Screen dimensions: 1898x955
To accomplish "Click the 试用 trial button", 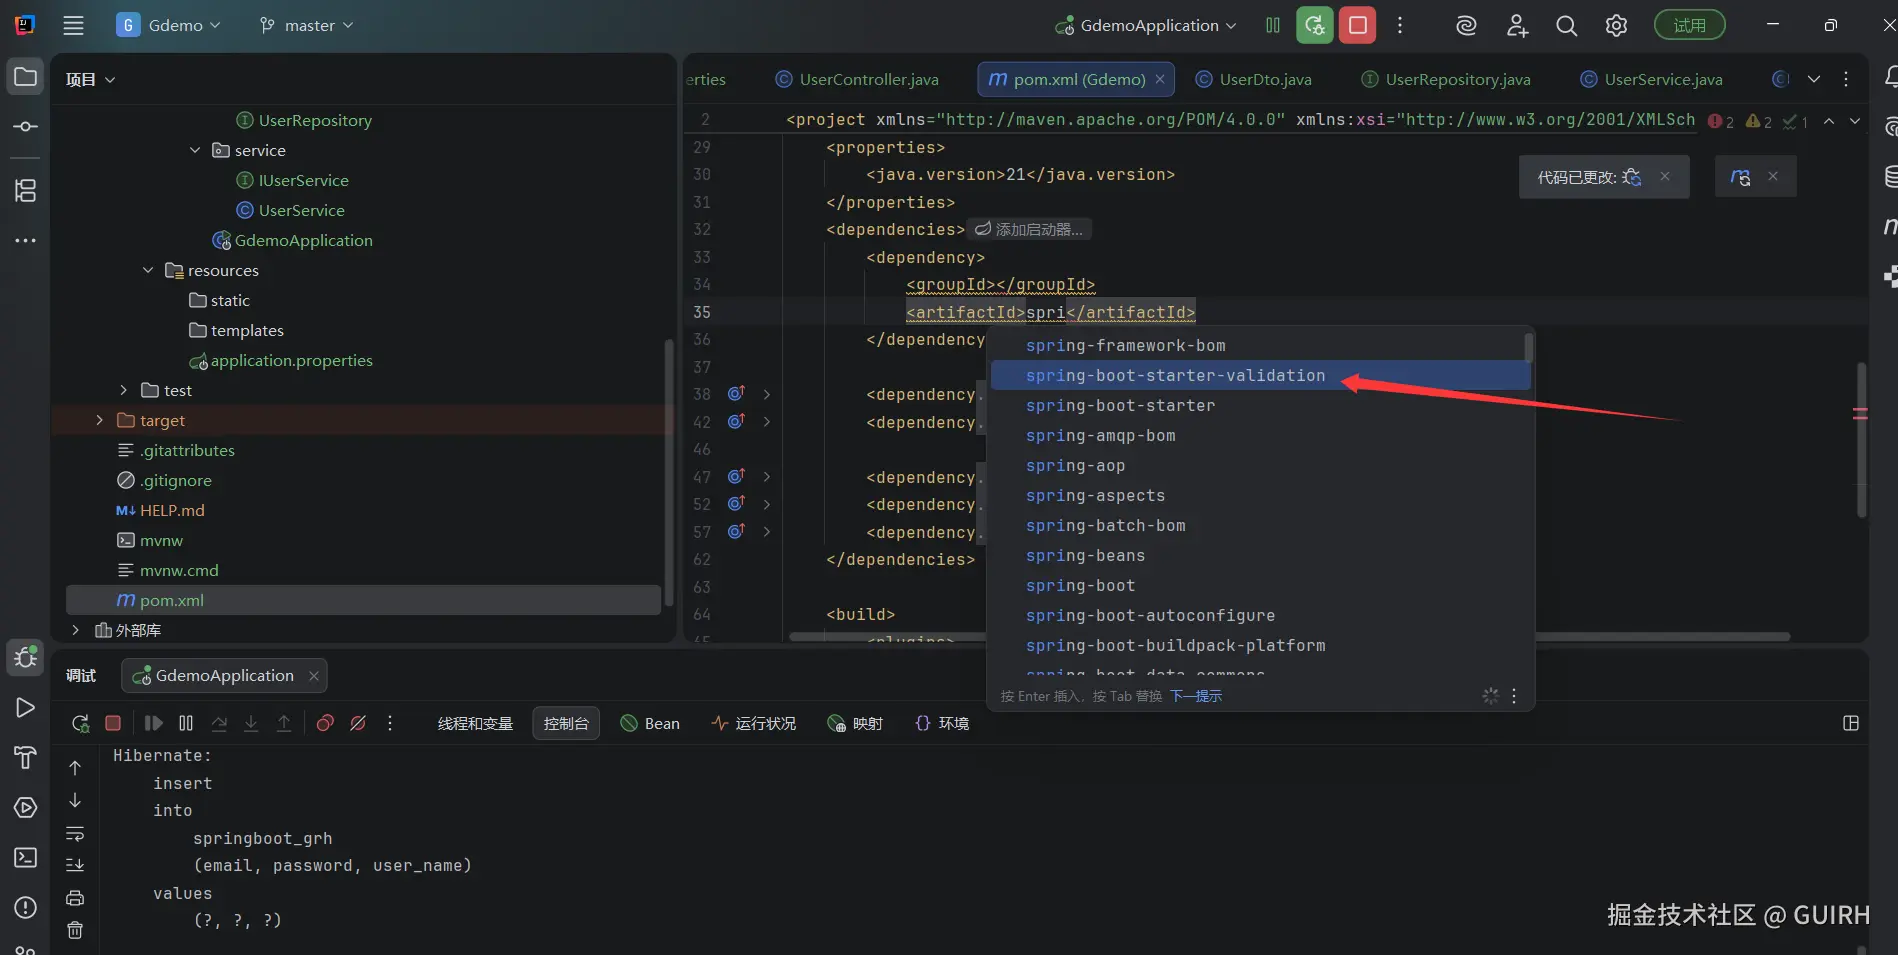I will pos(1690,25).
